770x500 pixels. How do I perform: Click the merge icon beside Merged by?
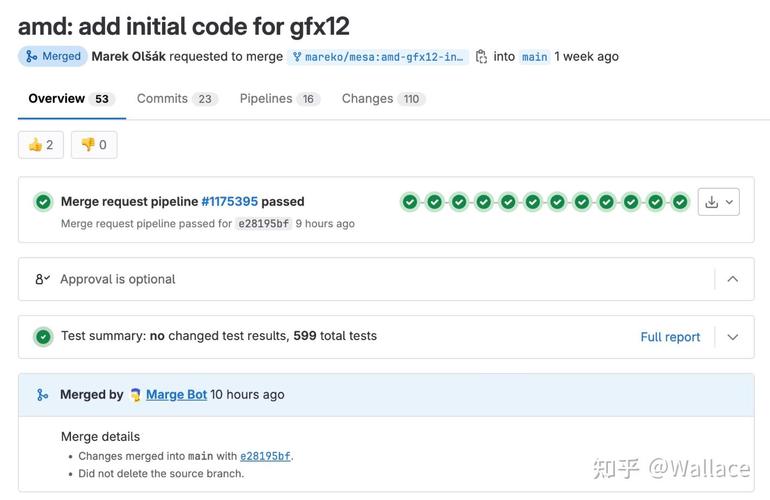pyautogui.click(x=43, y=395)
